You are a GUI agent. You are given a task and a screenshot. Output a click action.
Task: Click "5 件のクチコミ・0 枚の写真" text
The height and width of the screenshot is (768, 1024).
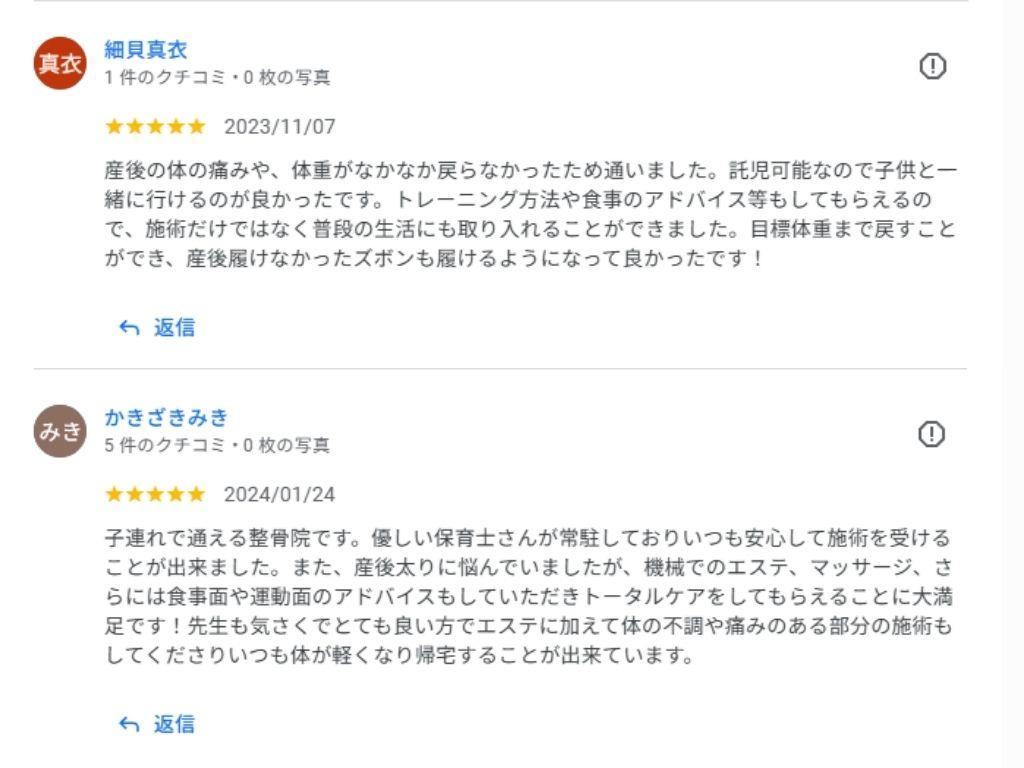pos(217,445)
